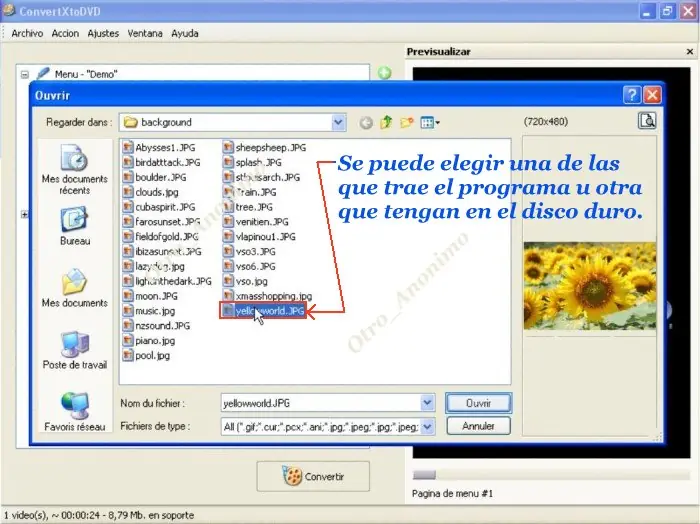Select boulder.JPG file
Image resolution: width=700 pixels, height=524 pixels.
[x=155, y=177]
